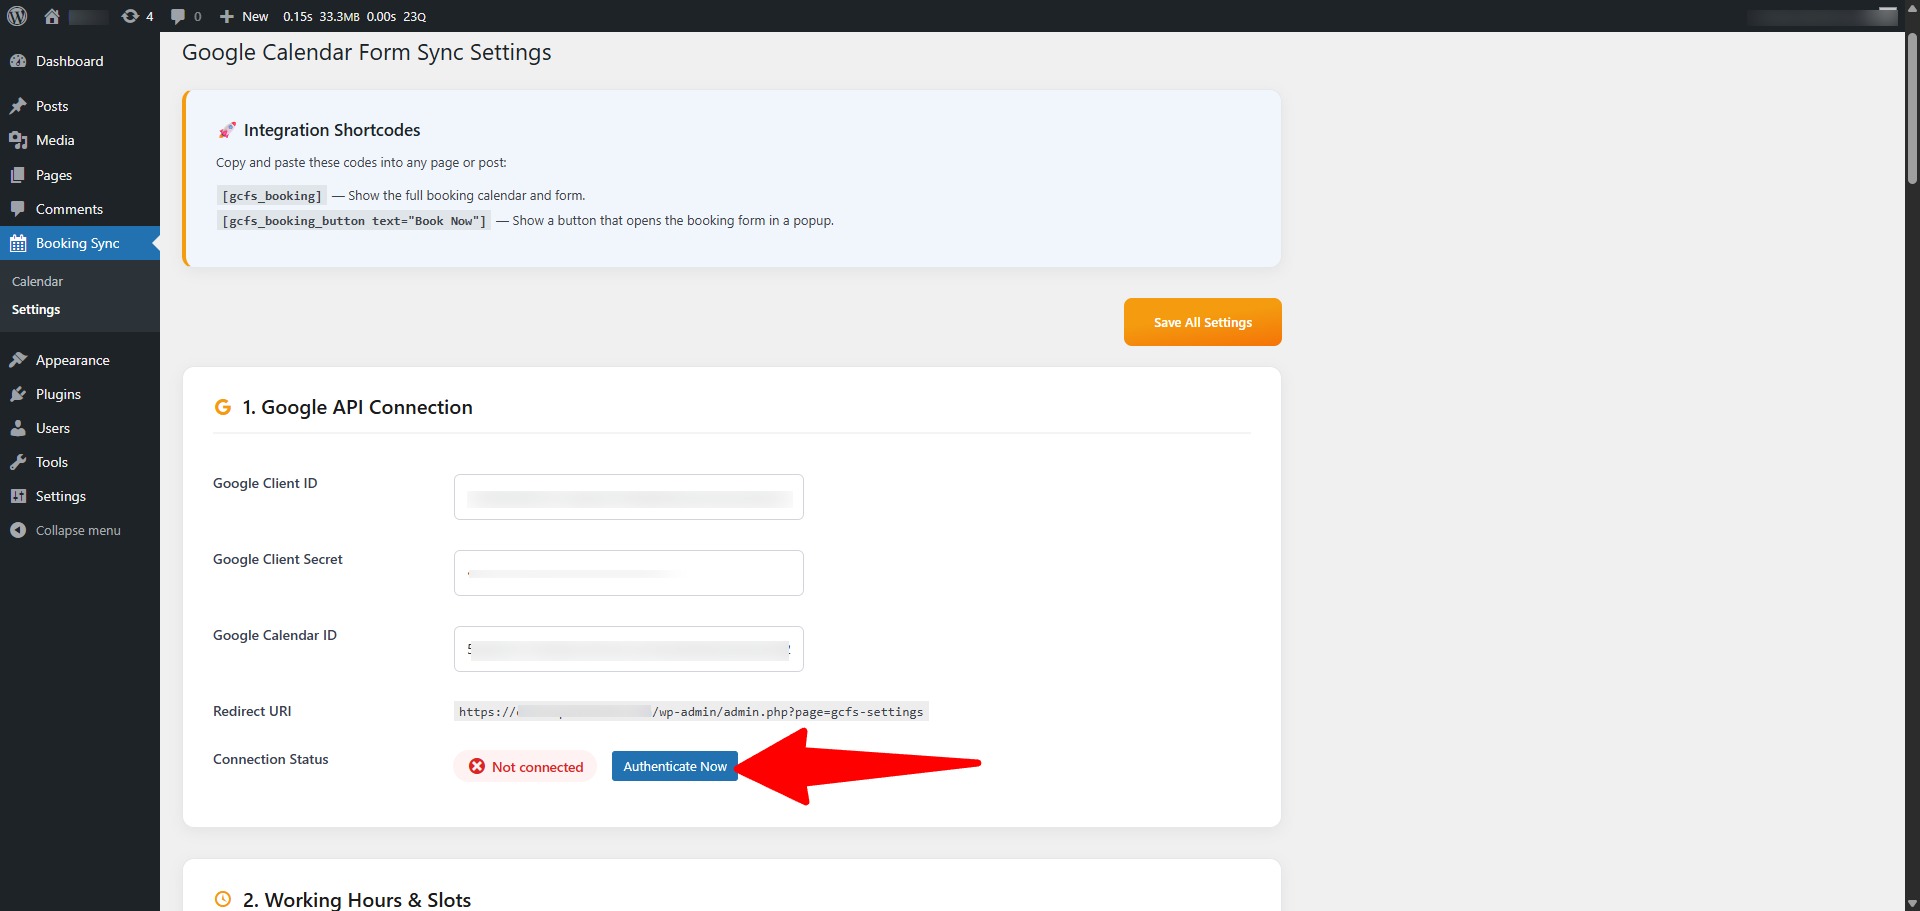The height and width of the screenshot is (911, 1920).
Task: Click the Settings sliders icon in sidebar
Action: (x=18, y=496)
